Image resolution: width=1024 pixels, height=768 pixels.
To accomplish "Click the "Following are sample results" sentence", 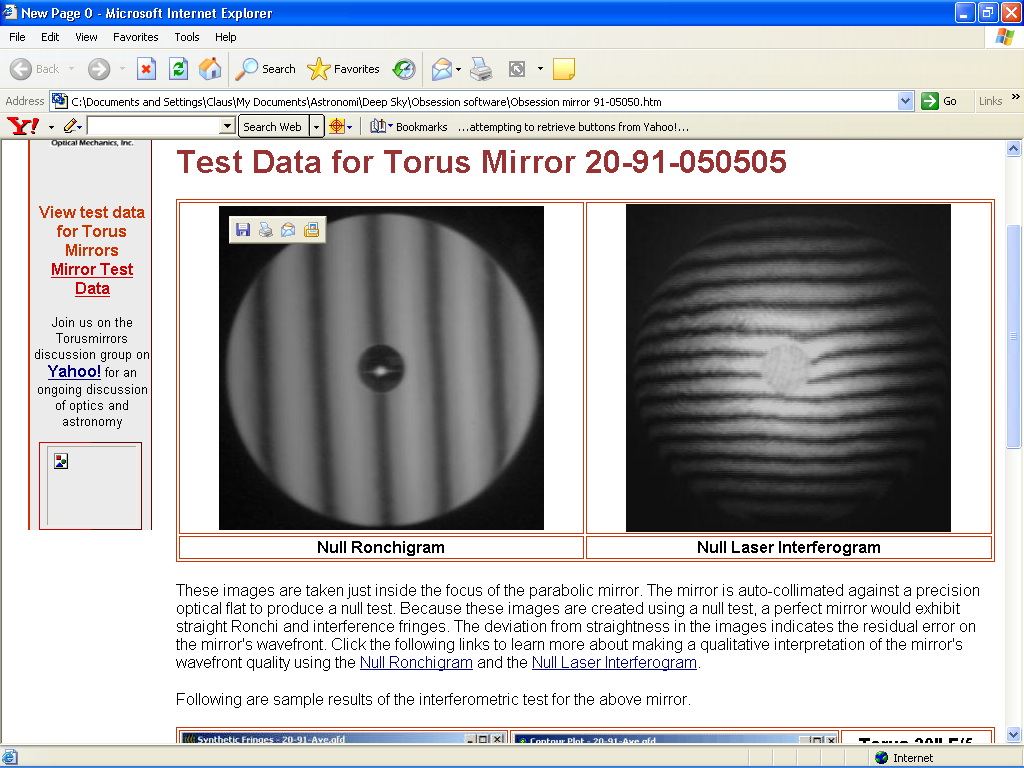I will pos(433,699).
